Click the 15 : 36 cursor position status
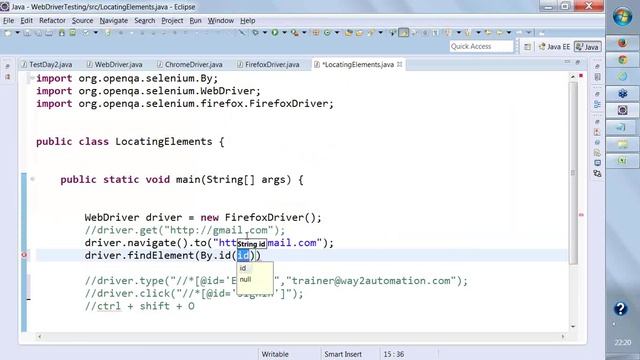640x360 pixels. point(393,354)
